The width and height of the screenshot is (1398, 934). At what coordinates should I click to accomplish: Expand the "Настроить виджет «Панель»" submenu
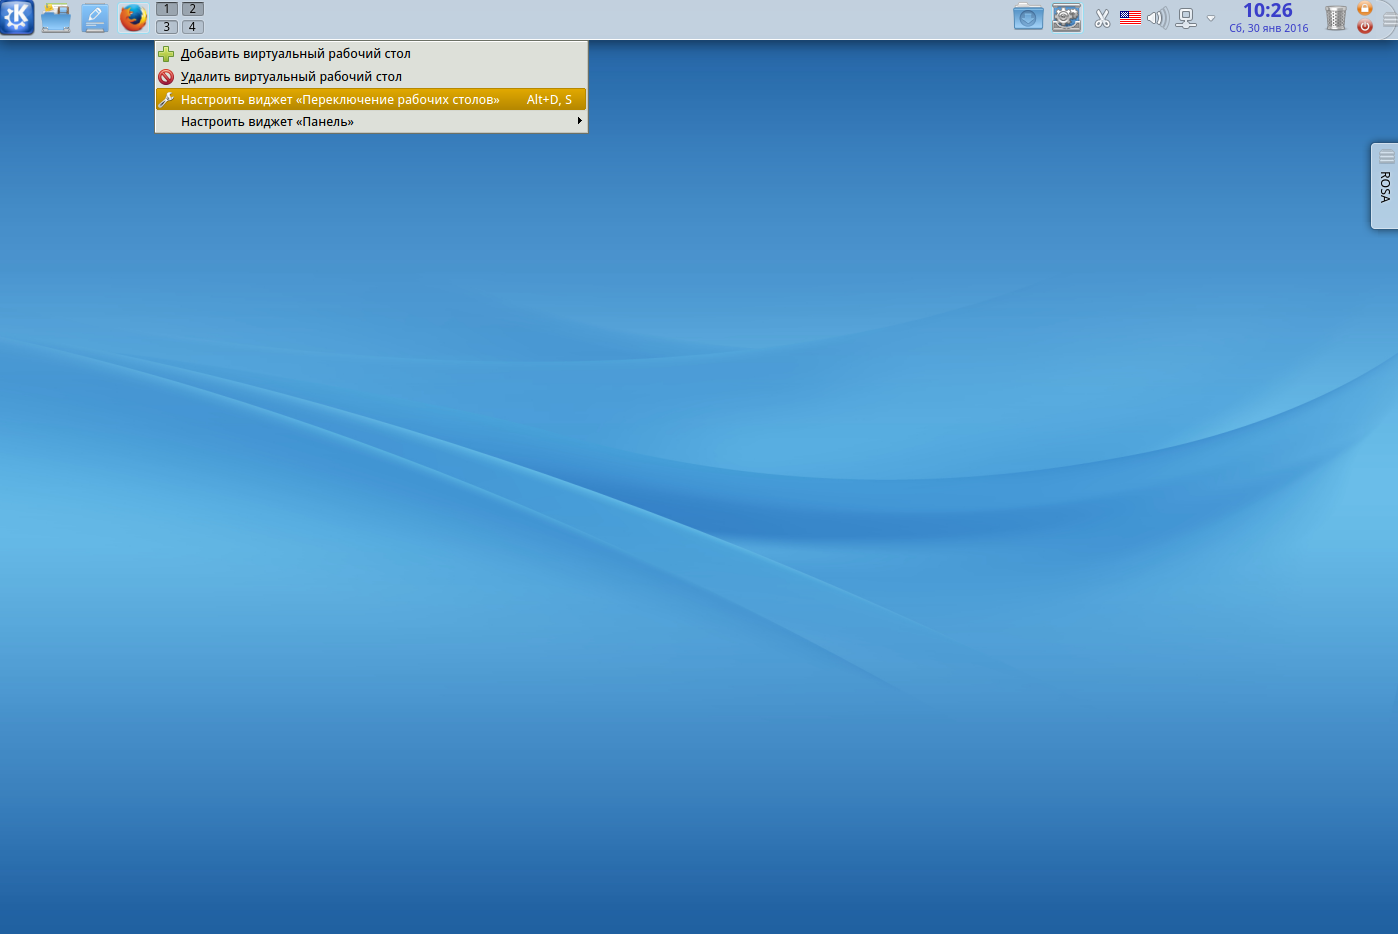pos(371,122)
